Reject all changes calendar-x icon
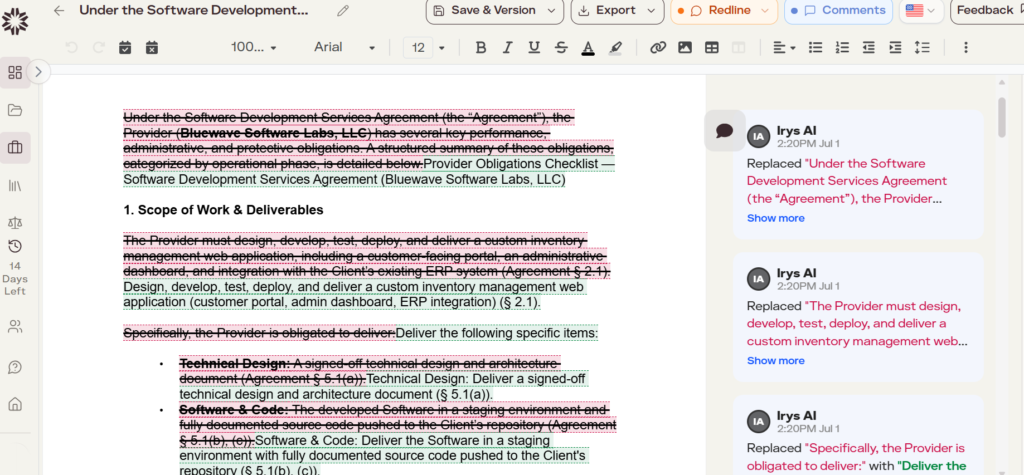This screenshot has height=475, width=1024. click(152, 48)
